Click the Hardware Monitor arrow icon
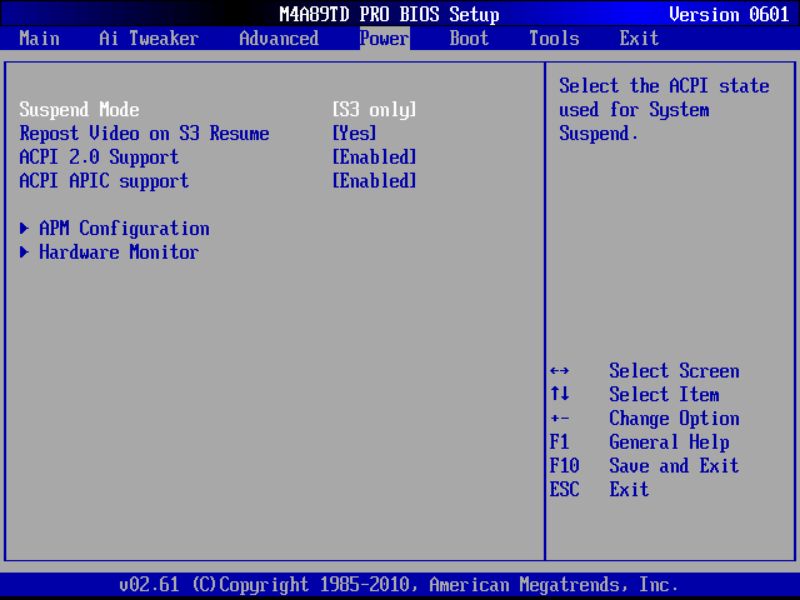The width and height of the screenshot is (800, 600). 23,252
